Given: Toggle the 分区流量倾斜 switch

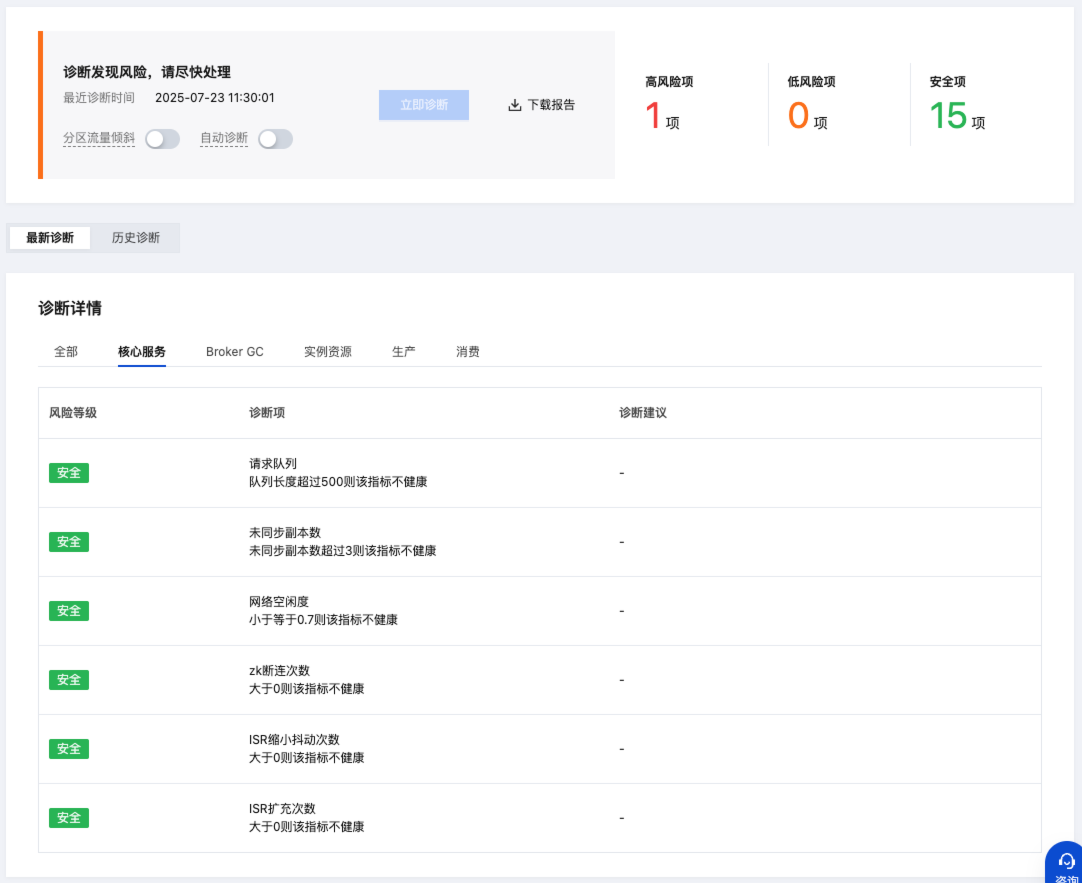Looking at the screenshot, I should pyautogui.click(x=162, y=139).
